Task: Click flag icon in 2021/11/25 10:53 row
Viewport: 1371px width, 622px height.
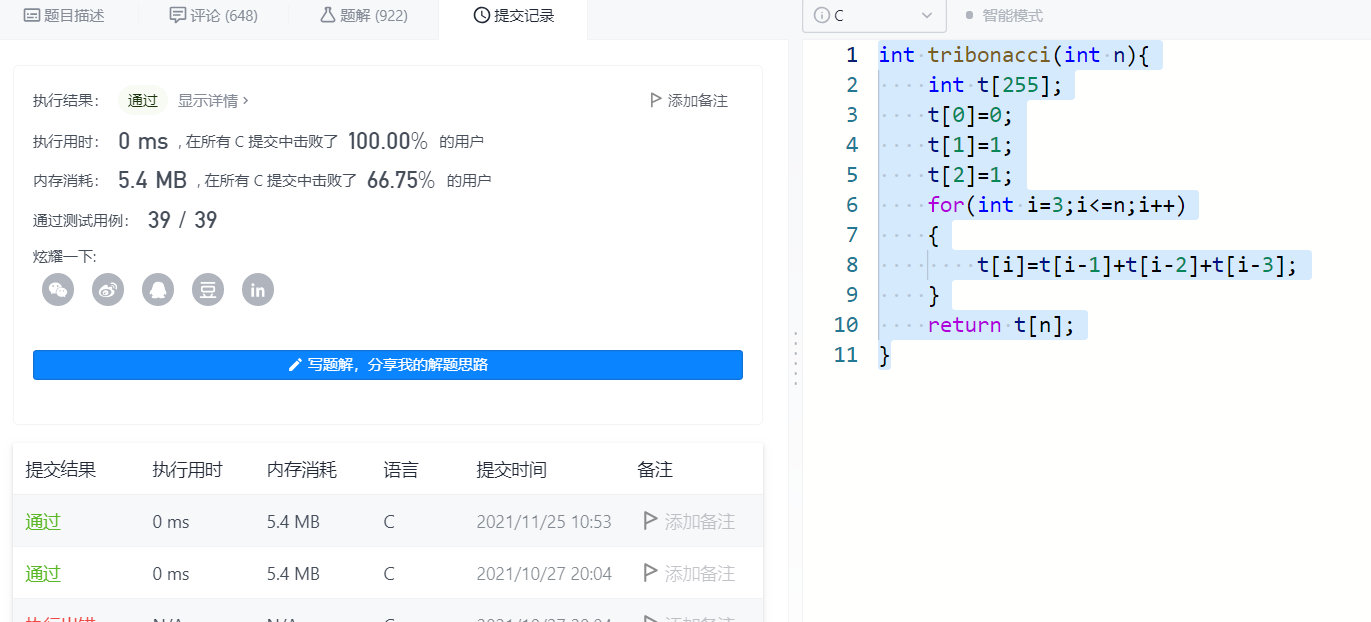Action: 650,521
